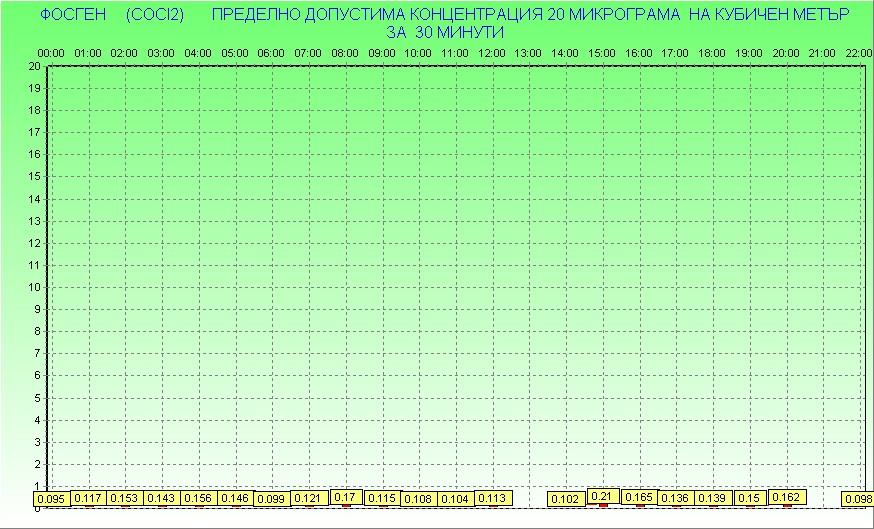Select the 21:00 time axis label
The image size is (874, 529).
[822, 53]
